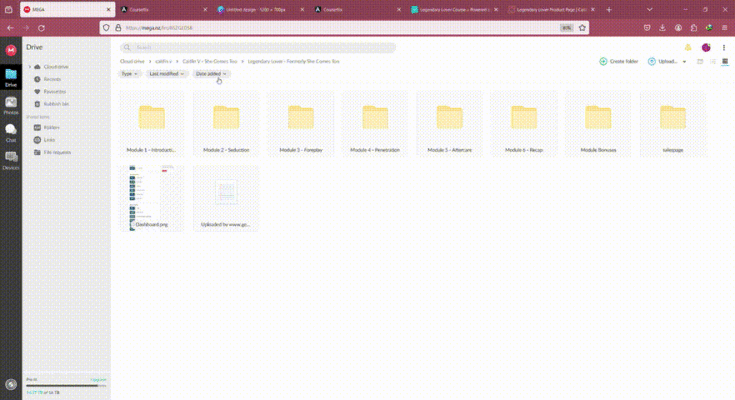
Task: Expand the Last modified filter dropdown
Action: pyautogui.click(x=167, y=74)
